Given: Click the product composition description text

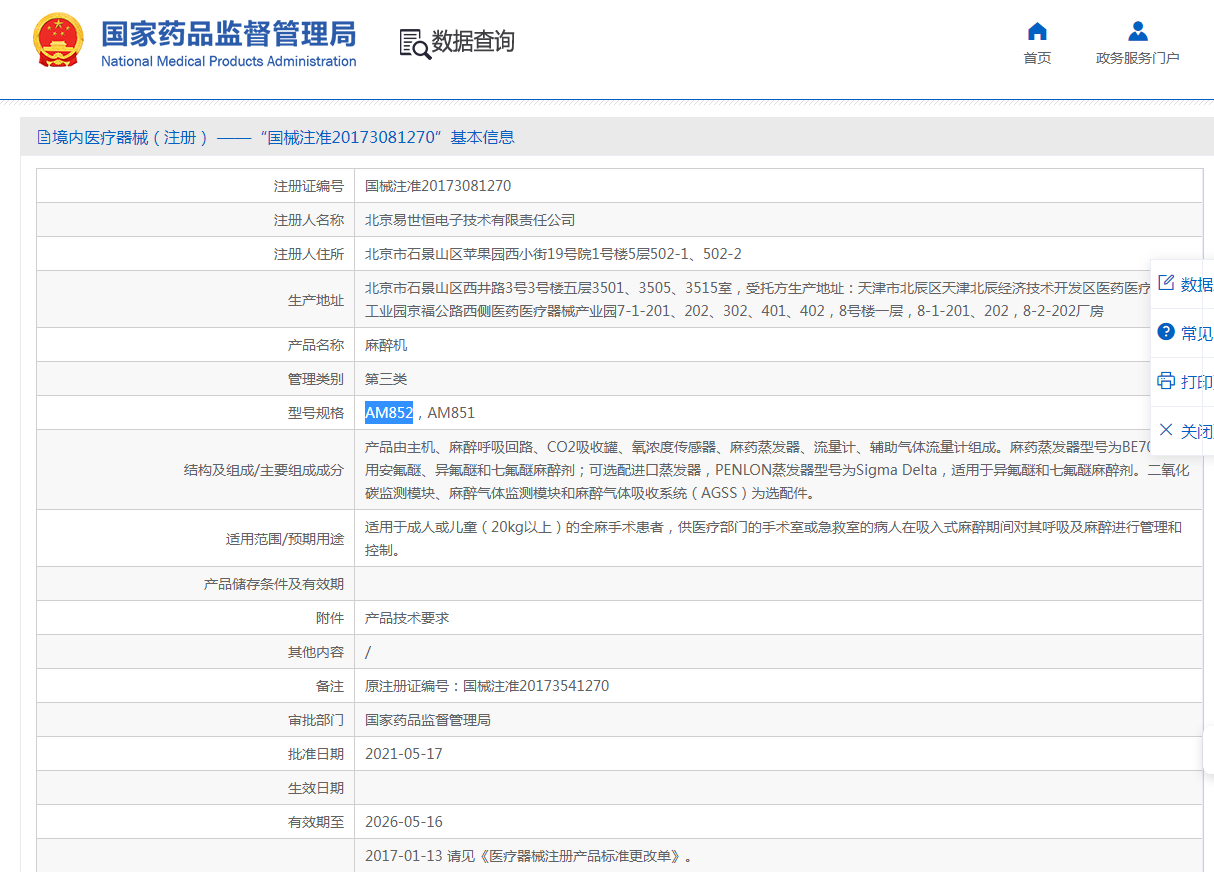Looking at the screenshot, I should (x=777, y=470).
